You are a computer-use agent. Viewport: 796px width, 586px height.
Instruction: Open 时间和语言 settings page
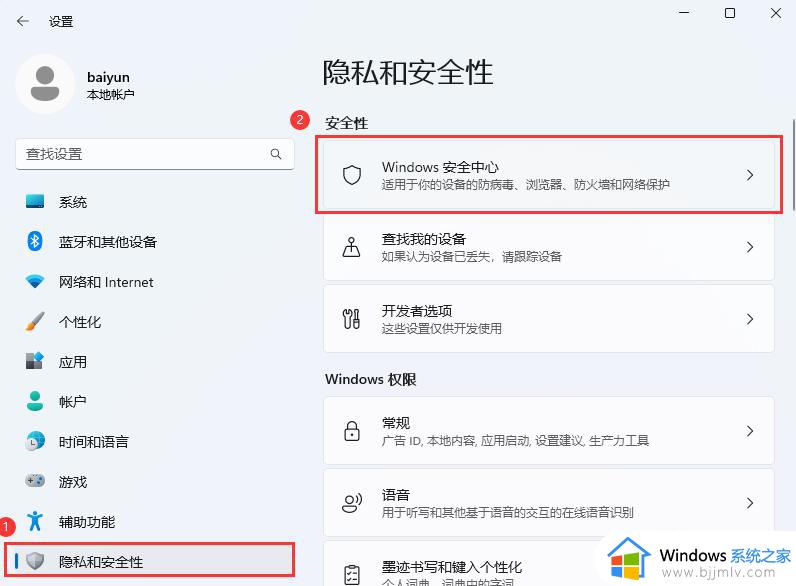coord(155,441)
